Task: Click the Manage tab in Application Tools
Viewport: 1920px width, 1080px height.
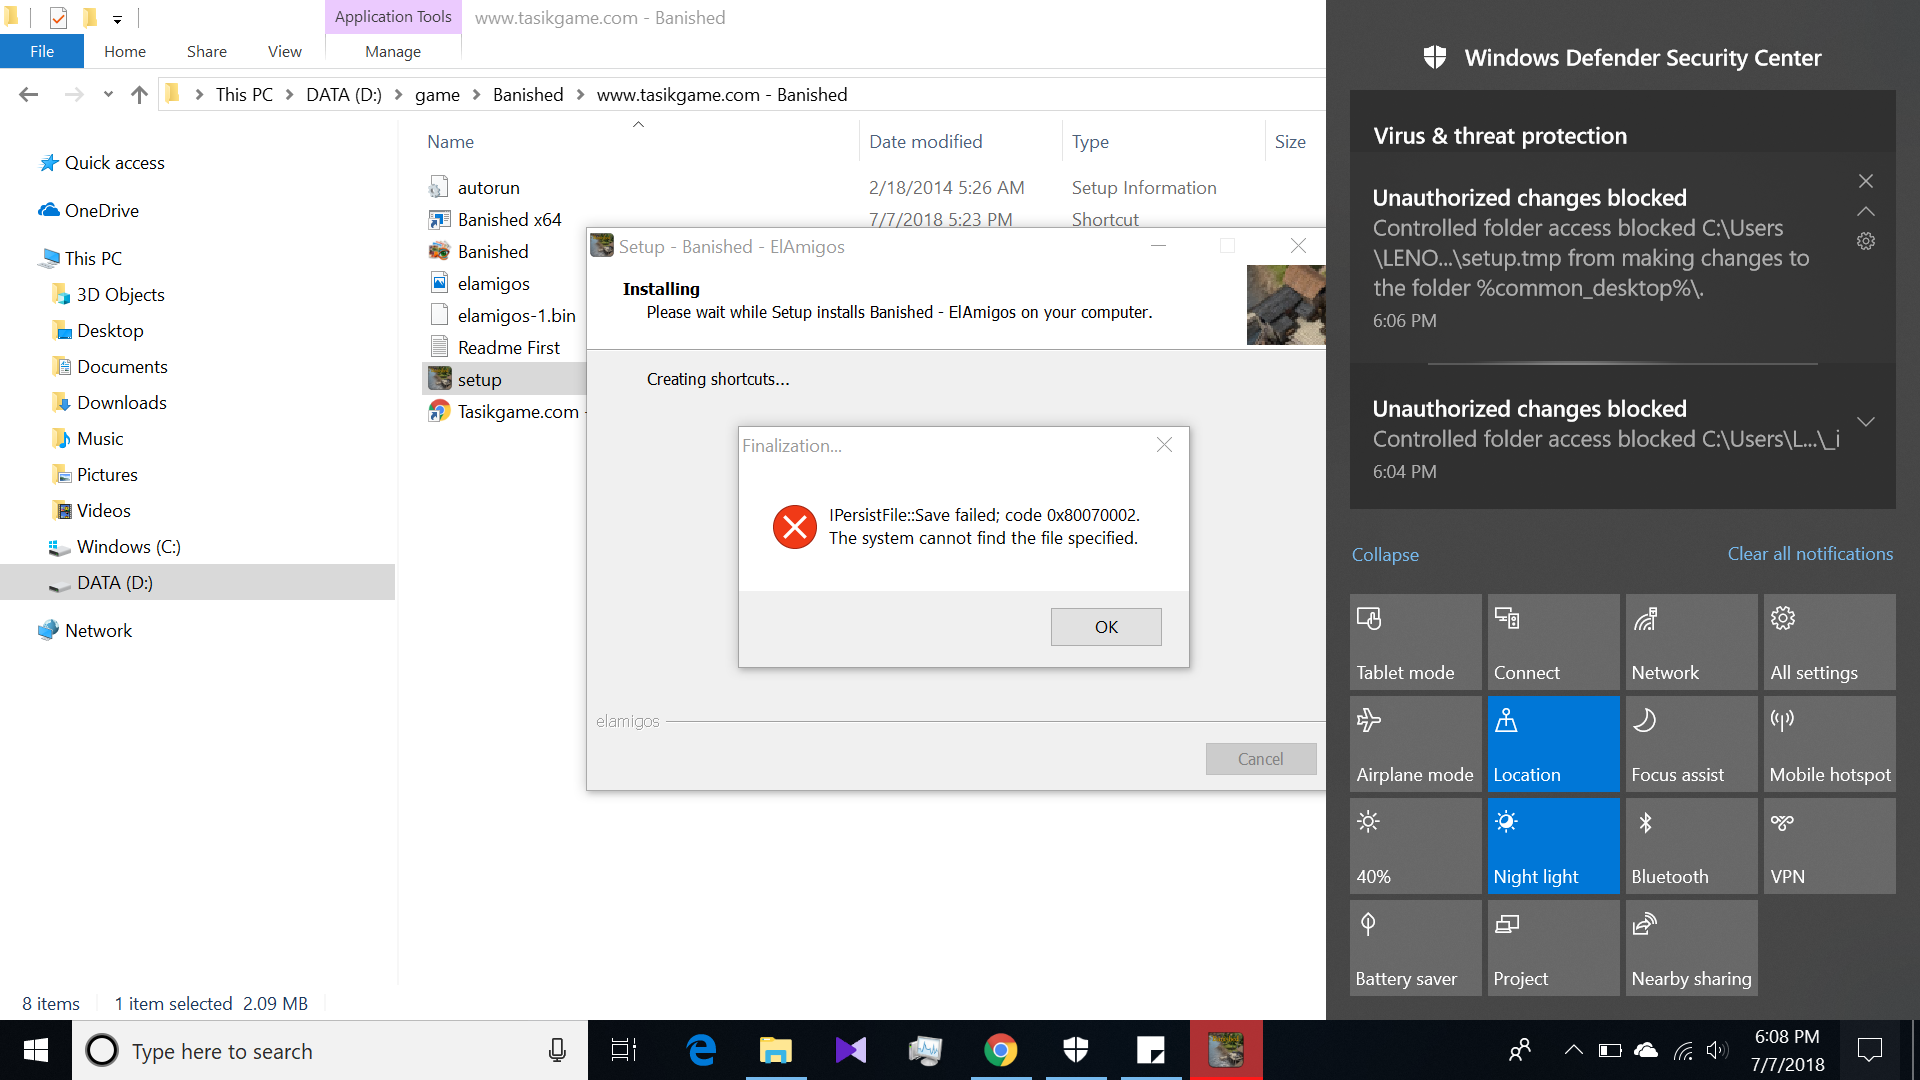Action: pyautogui.click(x=392, y=50)
